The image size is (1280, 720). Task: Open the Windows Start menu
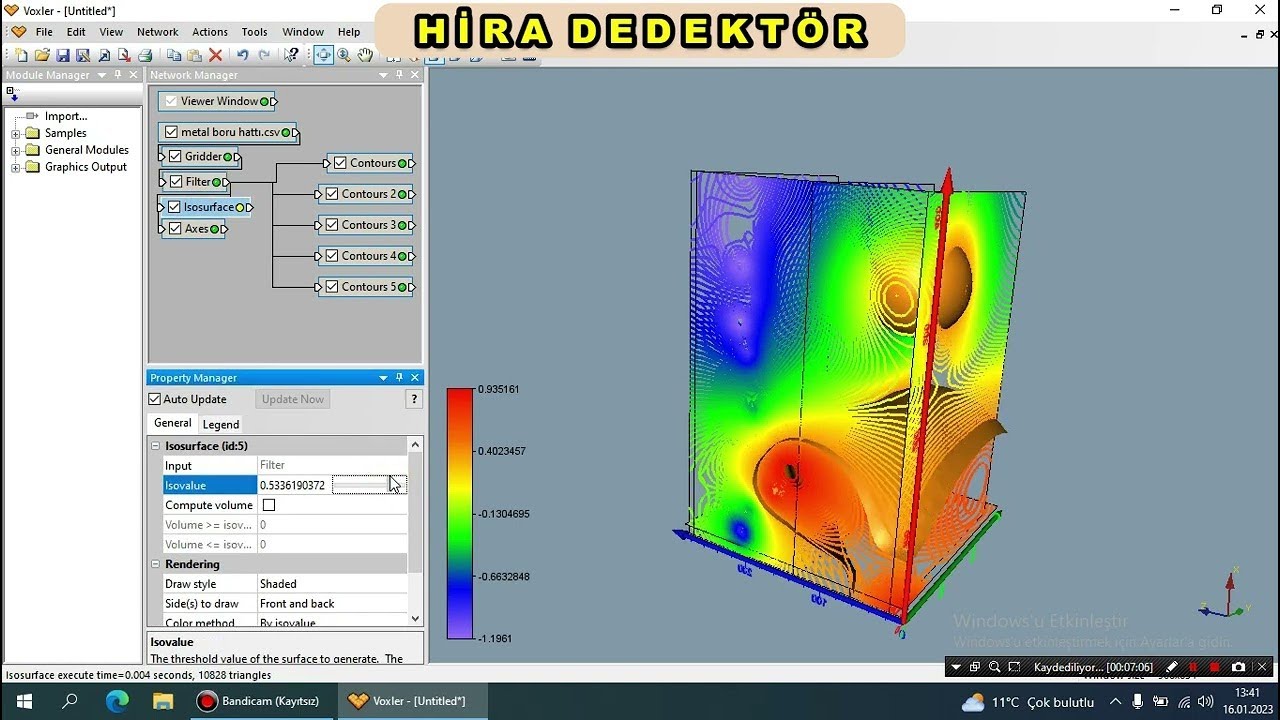coord(24,701)
